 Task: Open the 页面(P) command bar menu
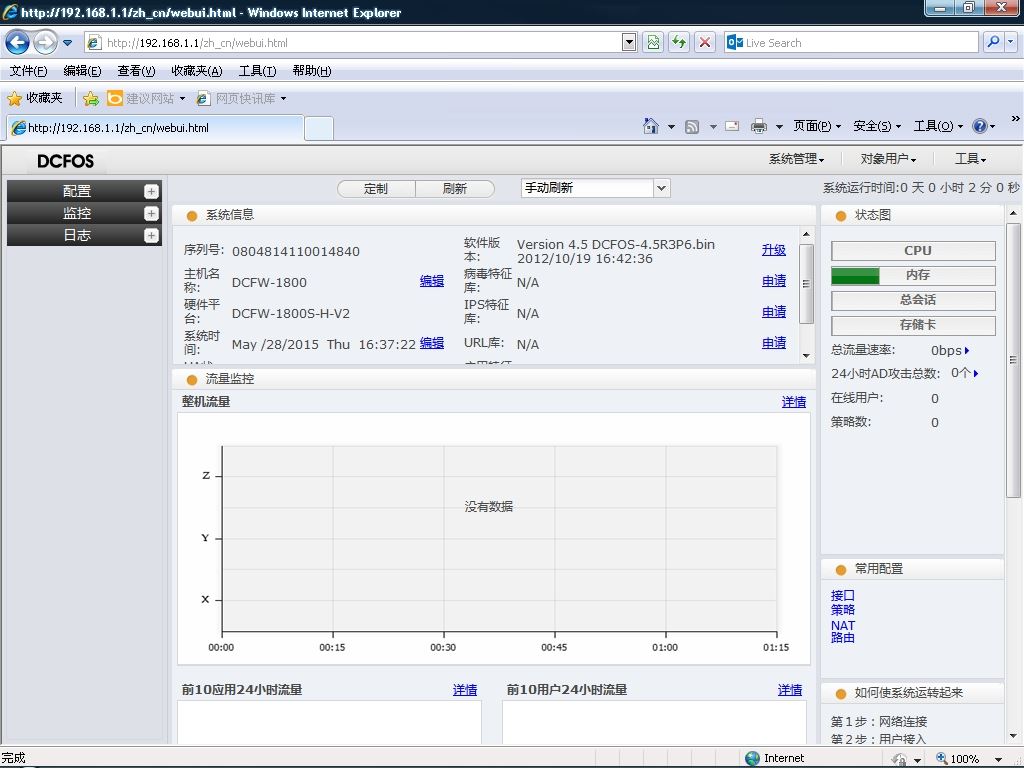click(817, 126)
